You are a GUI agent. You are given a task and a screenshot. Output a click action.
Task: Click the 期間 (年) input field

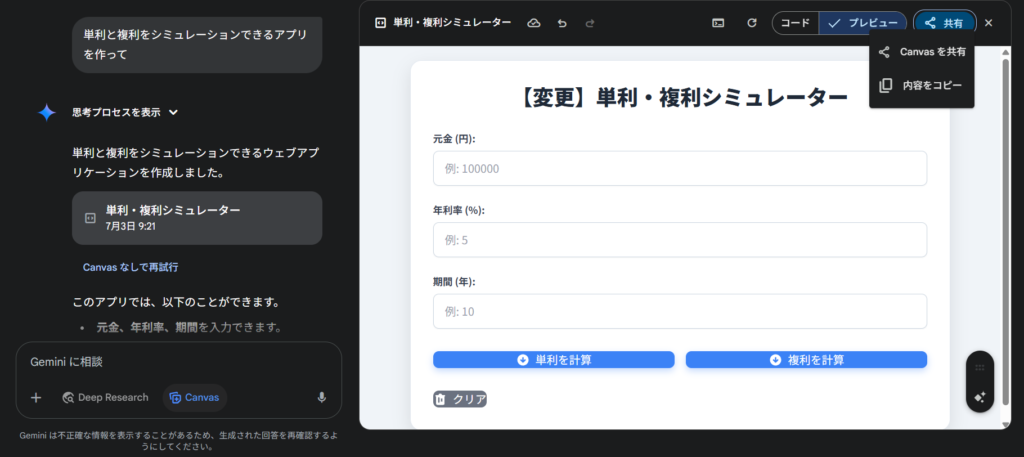[x=680, y=311]
